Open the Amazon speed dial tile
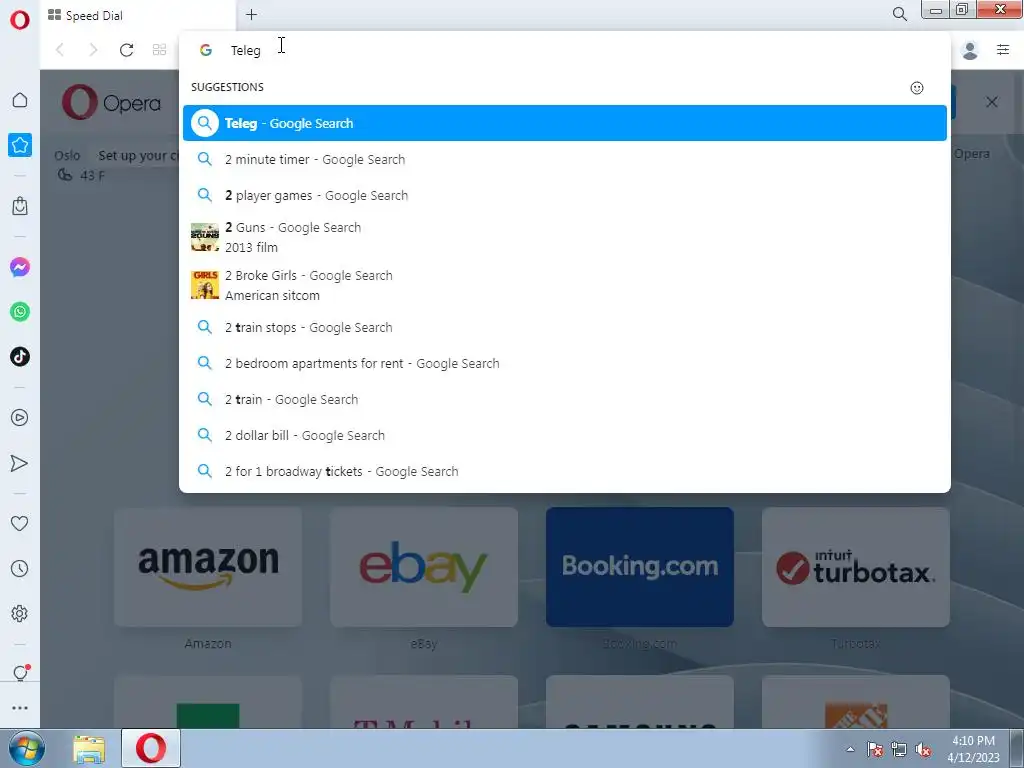 click(x=208, y=567)
